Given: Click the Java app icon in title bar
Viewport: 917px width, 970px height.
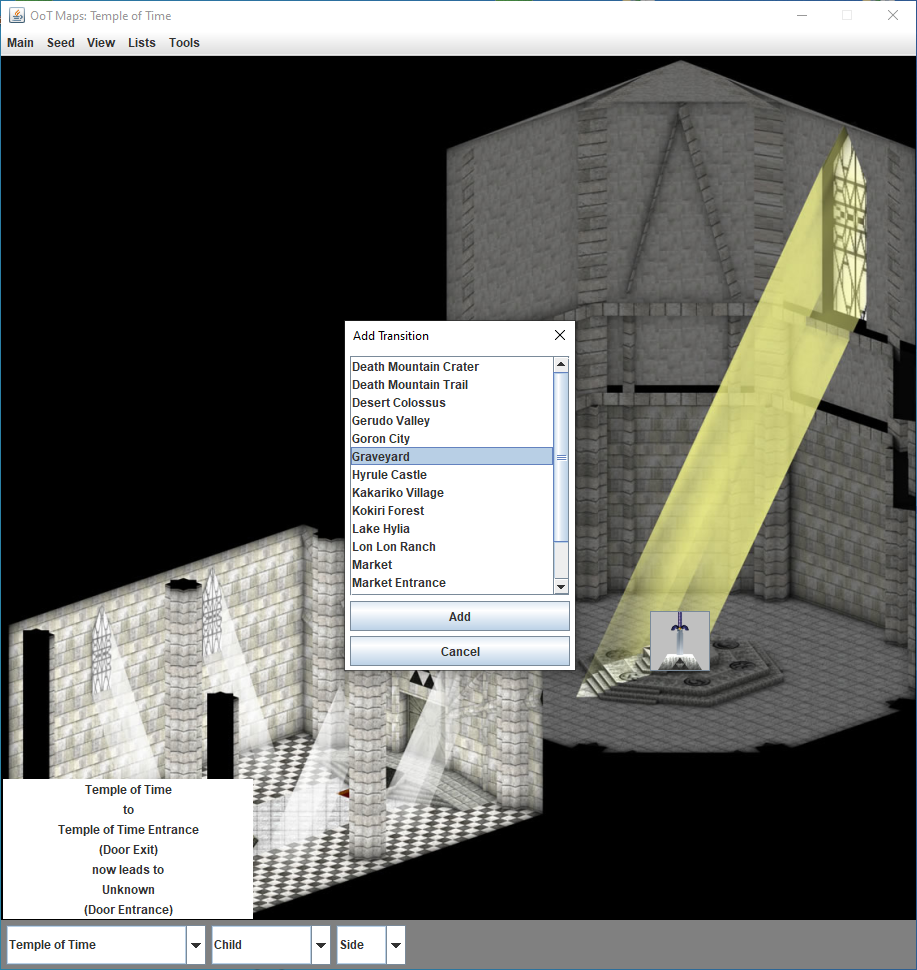Looking at the screenshot, I should (16, 15).
